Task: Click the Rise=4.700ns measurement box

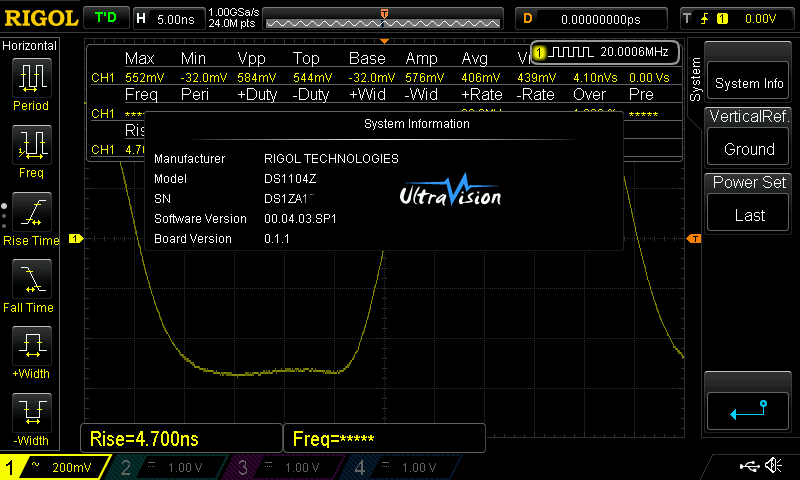Action: 181,438
